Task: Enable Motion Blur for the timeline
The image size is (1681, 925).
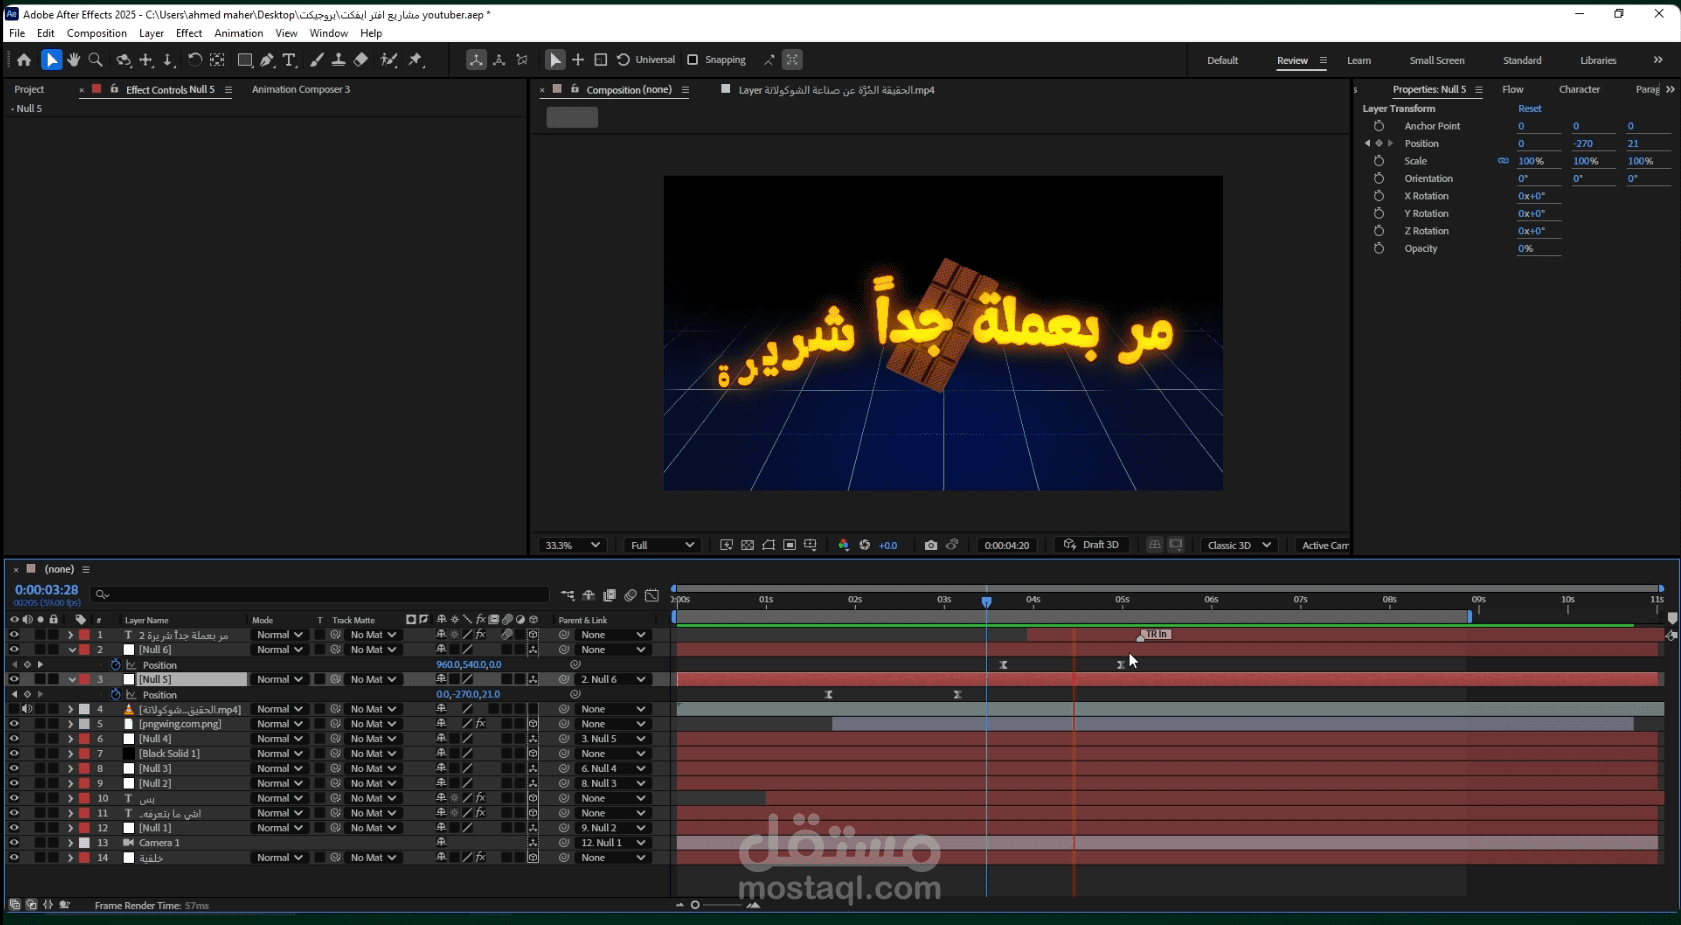Action: pos(630,595)
